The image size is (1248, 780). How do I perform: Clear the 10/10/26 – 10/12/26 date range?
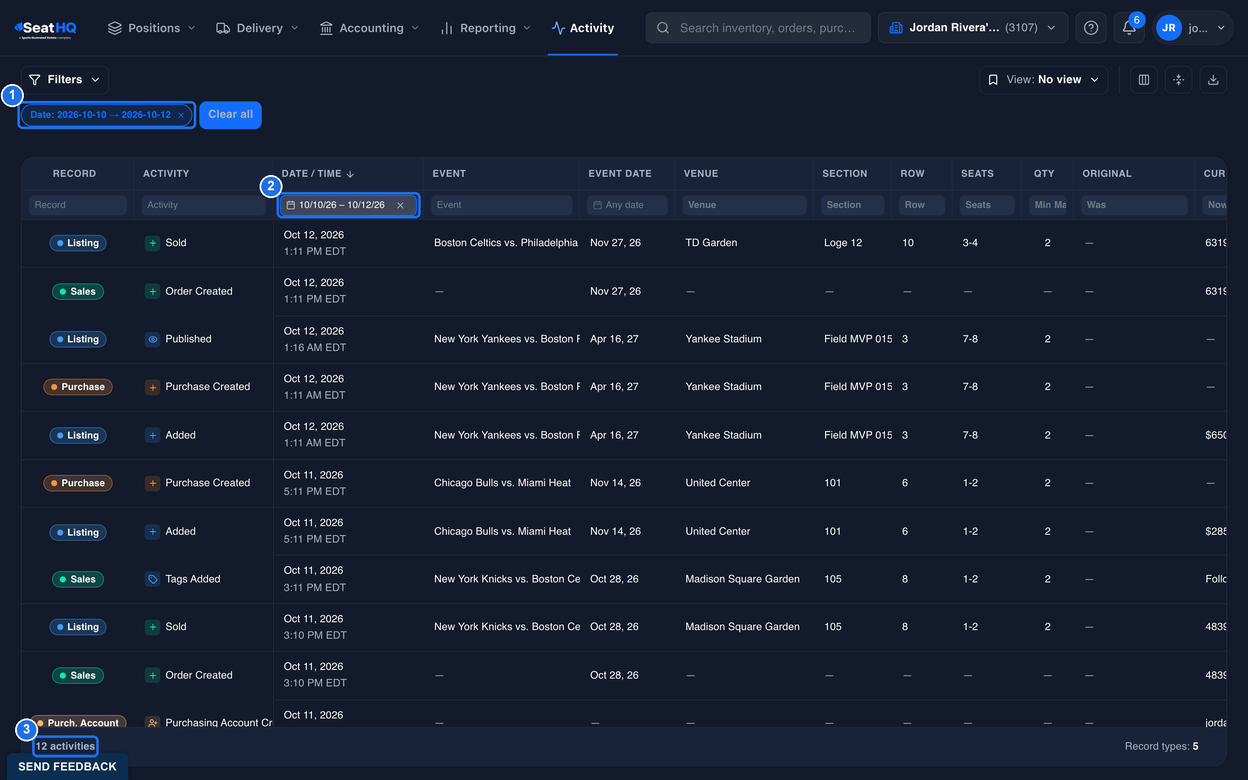(x=400, y=205)
